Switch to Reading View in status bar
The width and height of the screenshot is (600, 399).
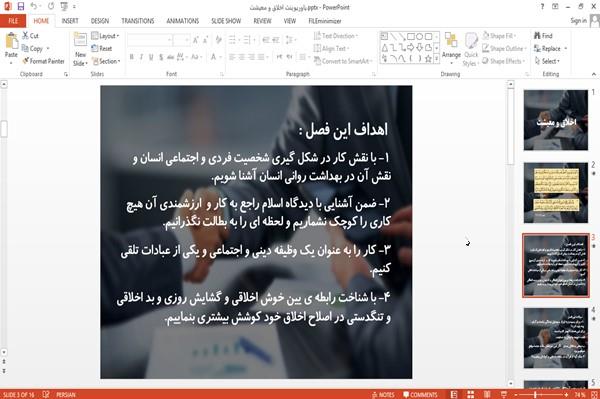click(x=487, y=394)
